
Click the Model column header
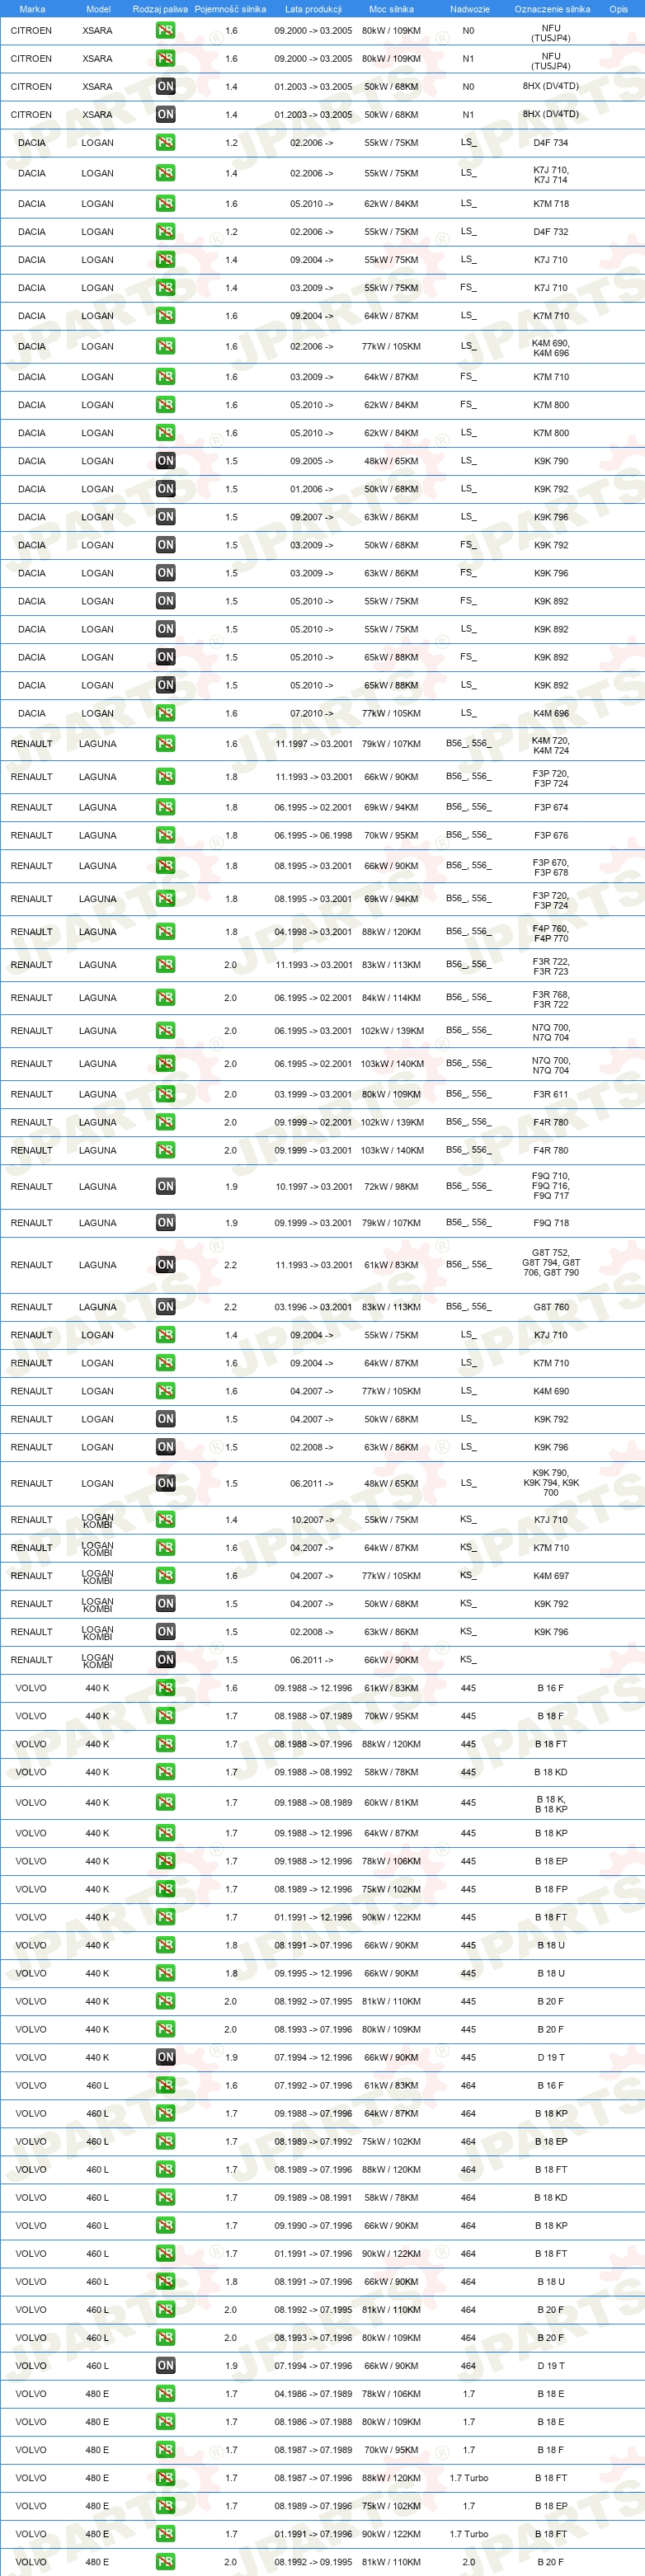[x=98, y=9]
